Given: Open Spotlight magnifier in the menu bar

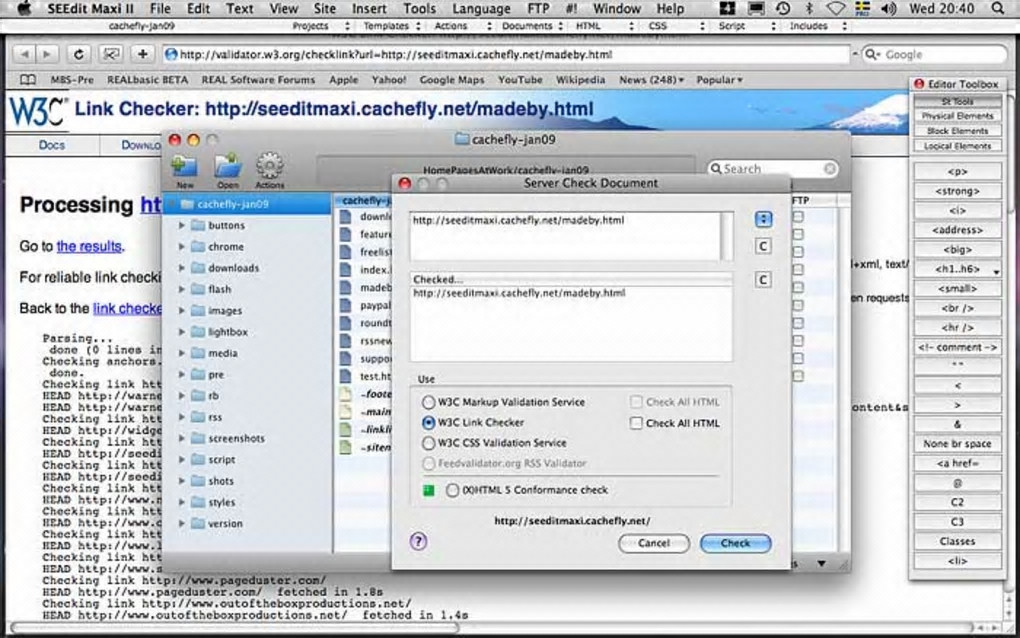Looking at the screenshot, I should (997, 8).
